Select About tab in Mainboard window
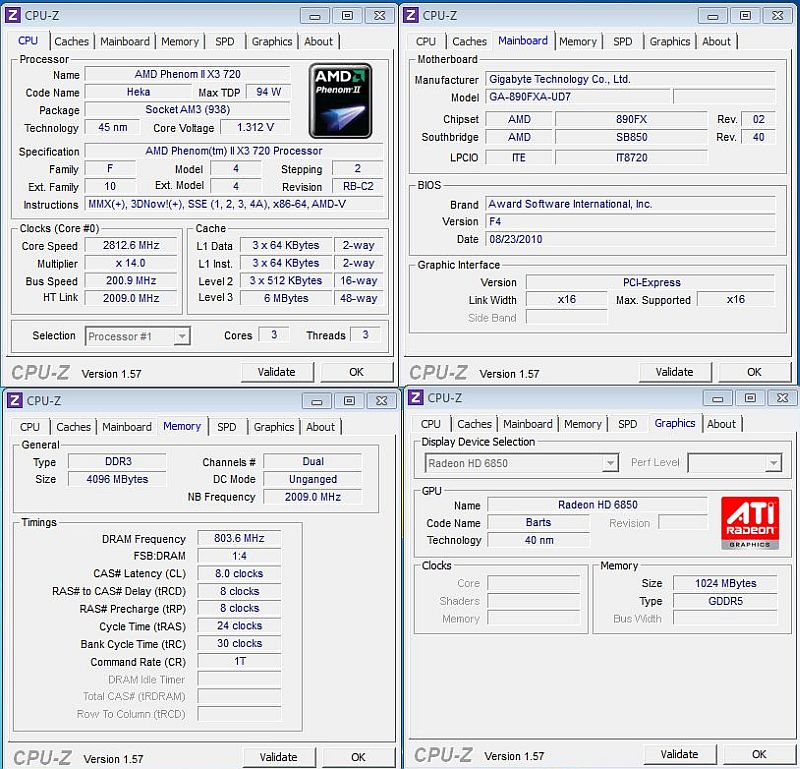Viewport: 800px width, 769px height. tap(716, 41)
